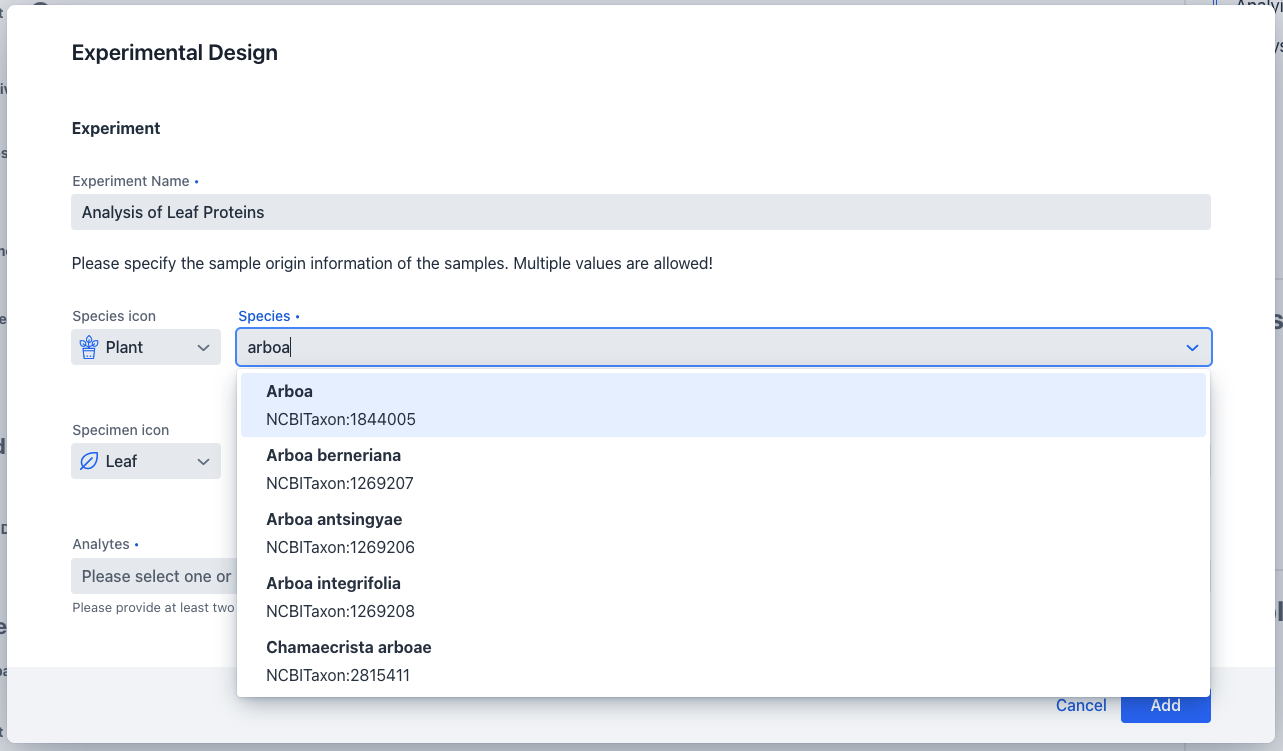
Task: Click the Analytes label
Action: pos(101,544)
